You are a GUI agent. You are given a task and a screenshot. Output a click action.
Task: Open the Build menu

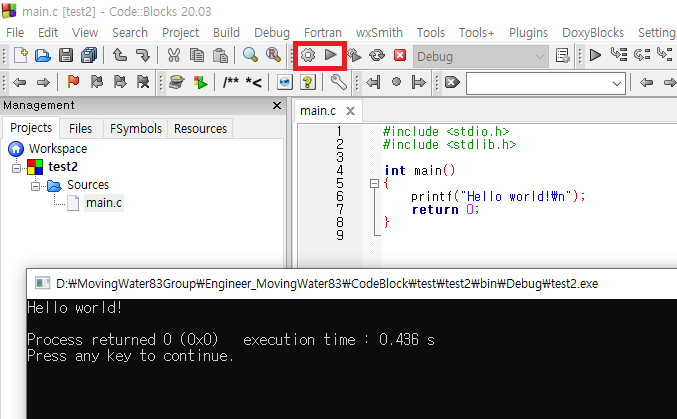click(x=226, y=32)
